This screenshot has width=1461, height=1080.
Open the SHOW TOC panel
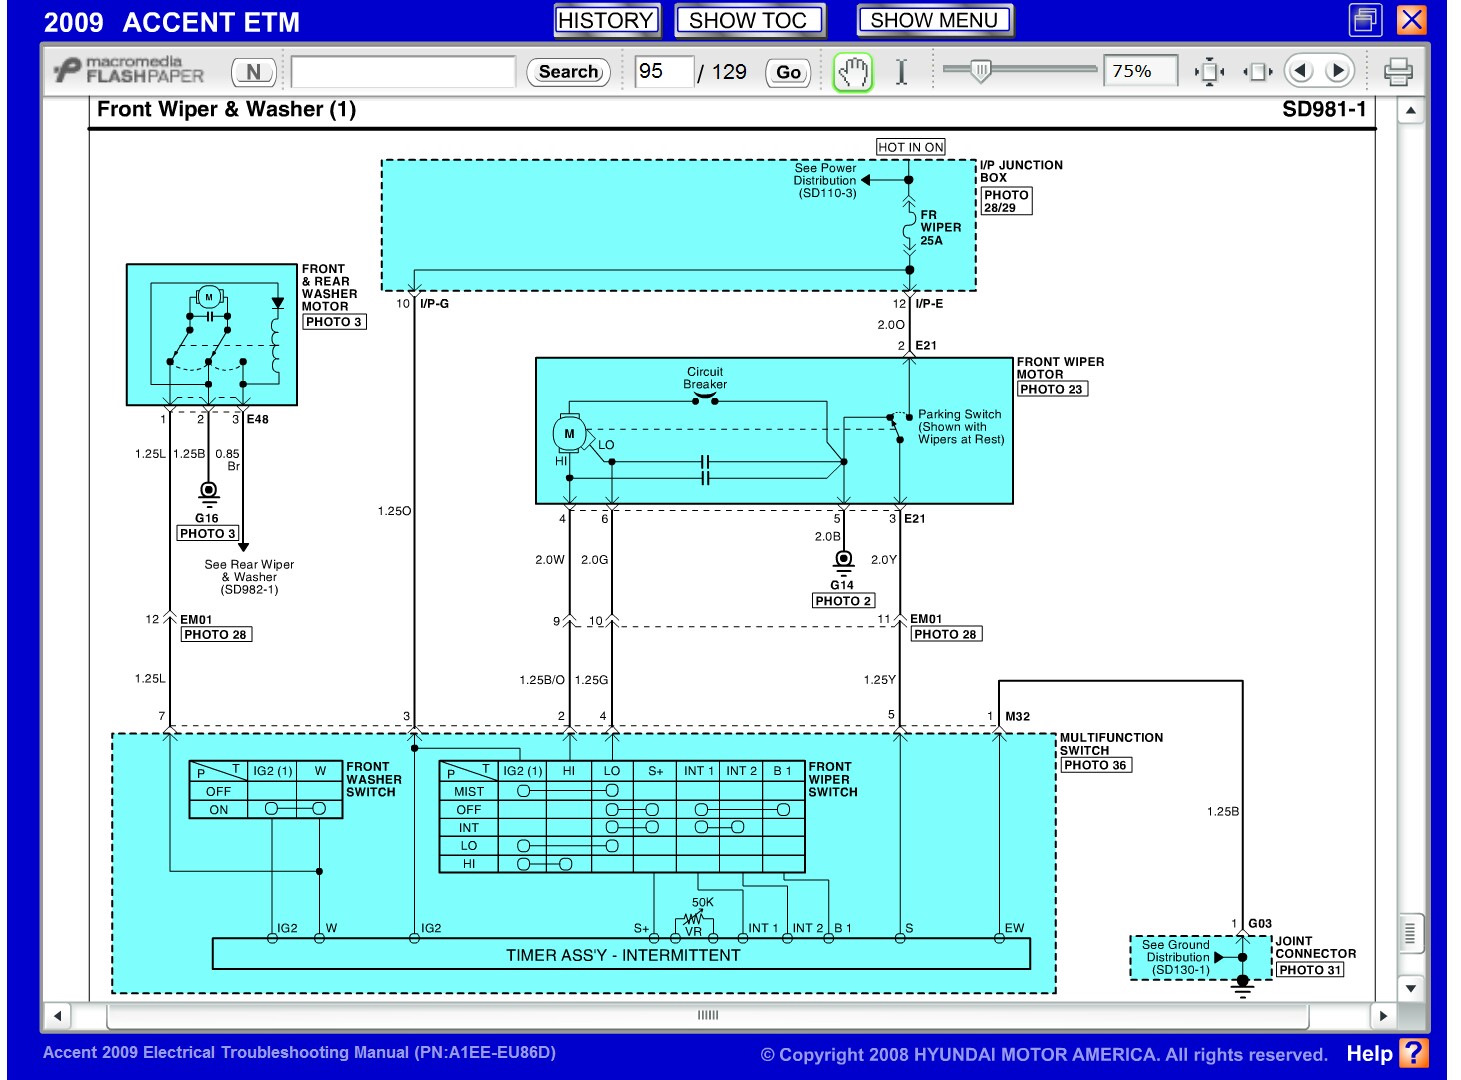coord(748,20)
